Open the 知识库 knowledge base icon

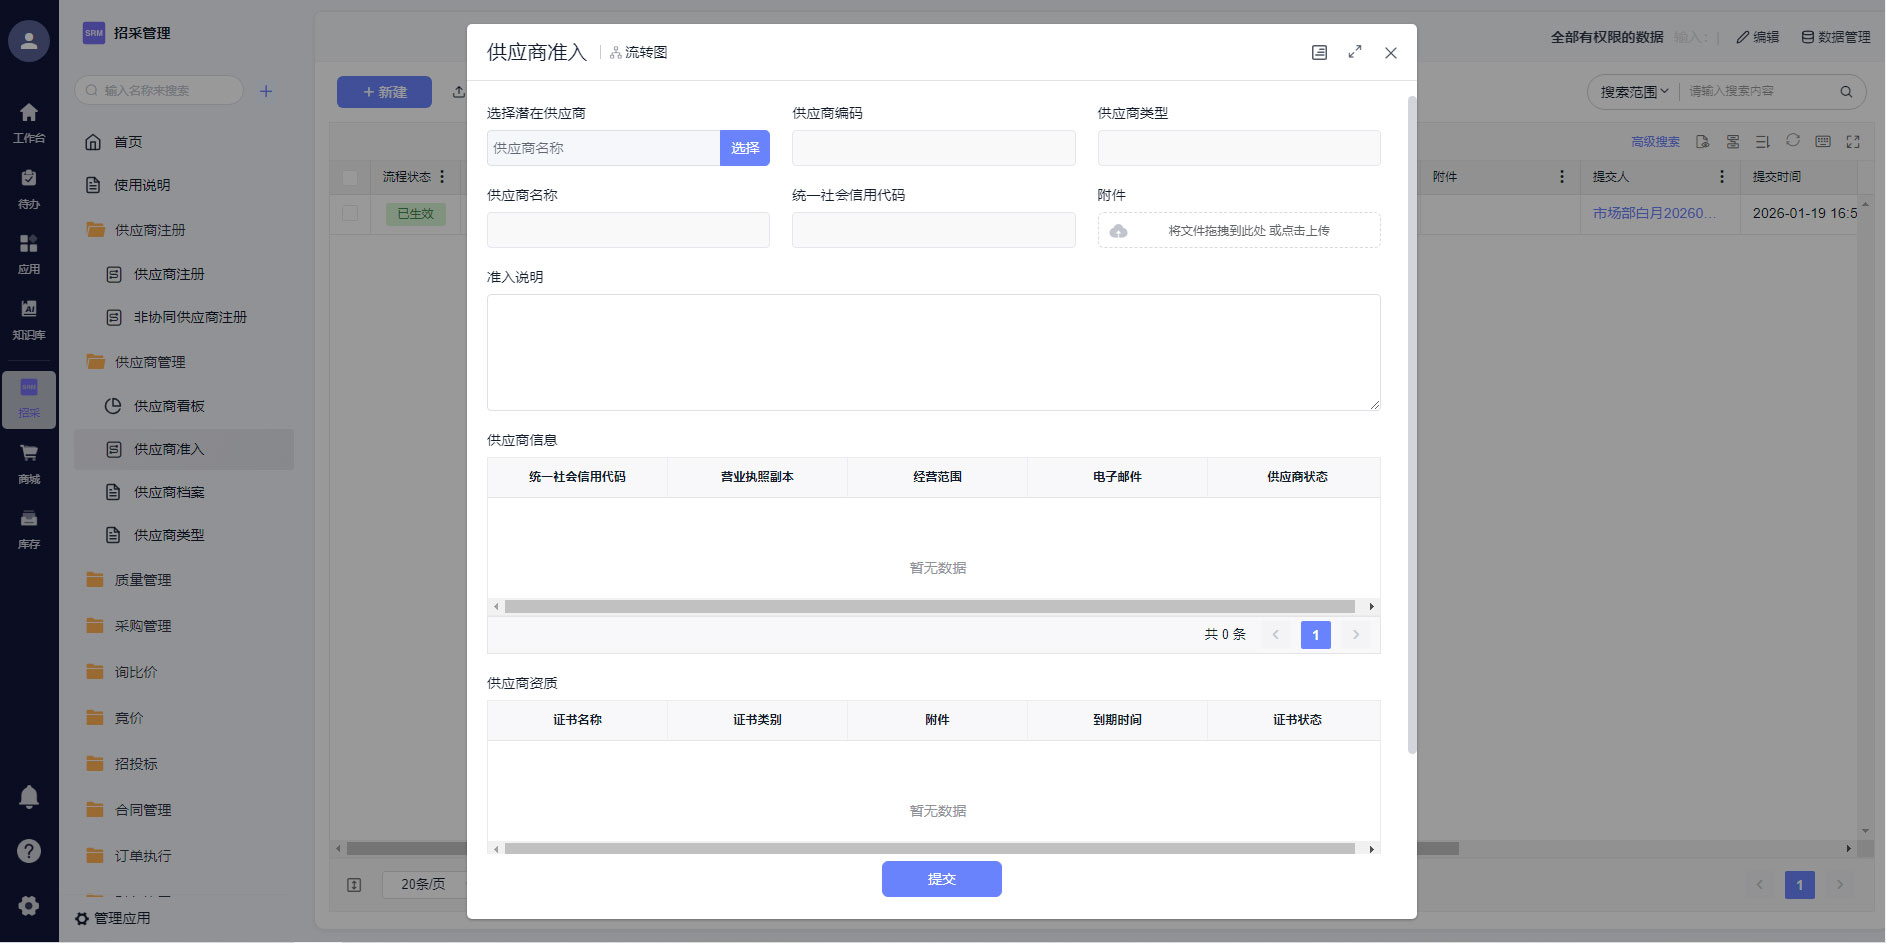click(x=29, y=310)
